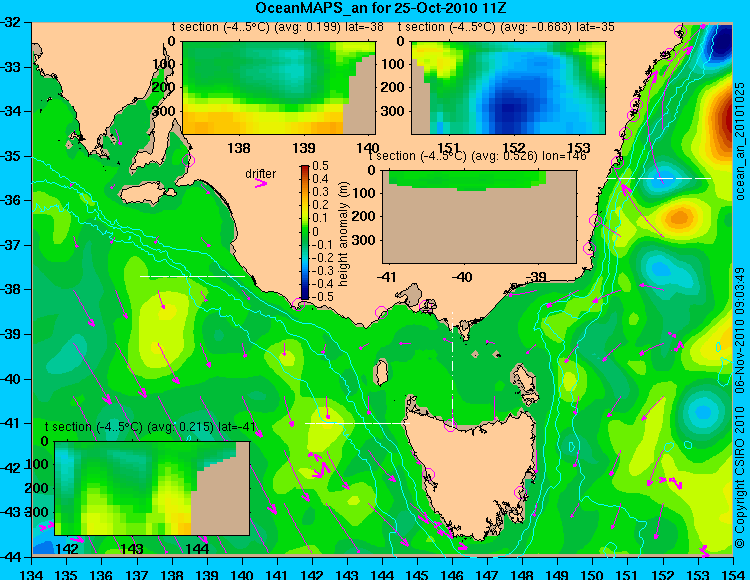Open the lon=146 temperature section inset plot
This screenshot has width=750, height=580.
(479, 216)
